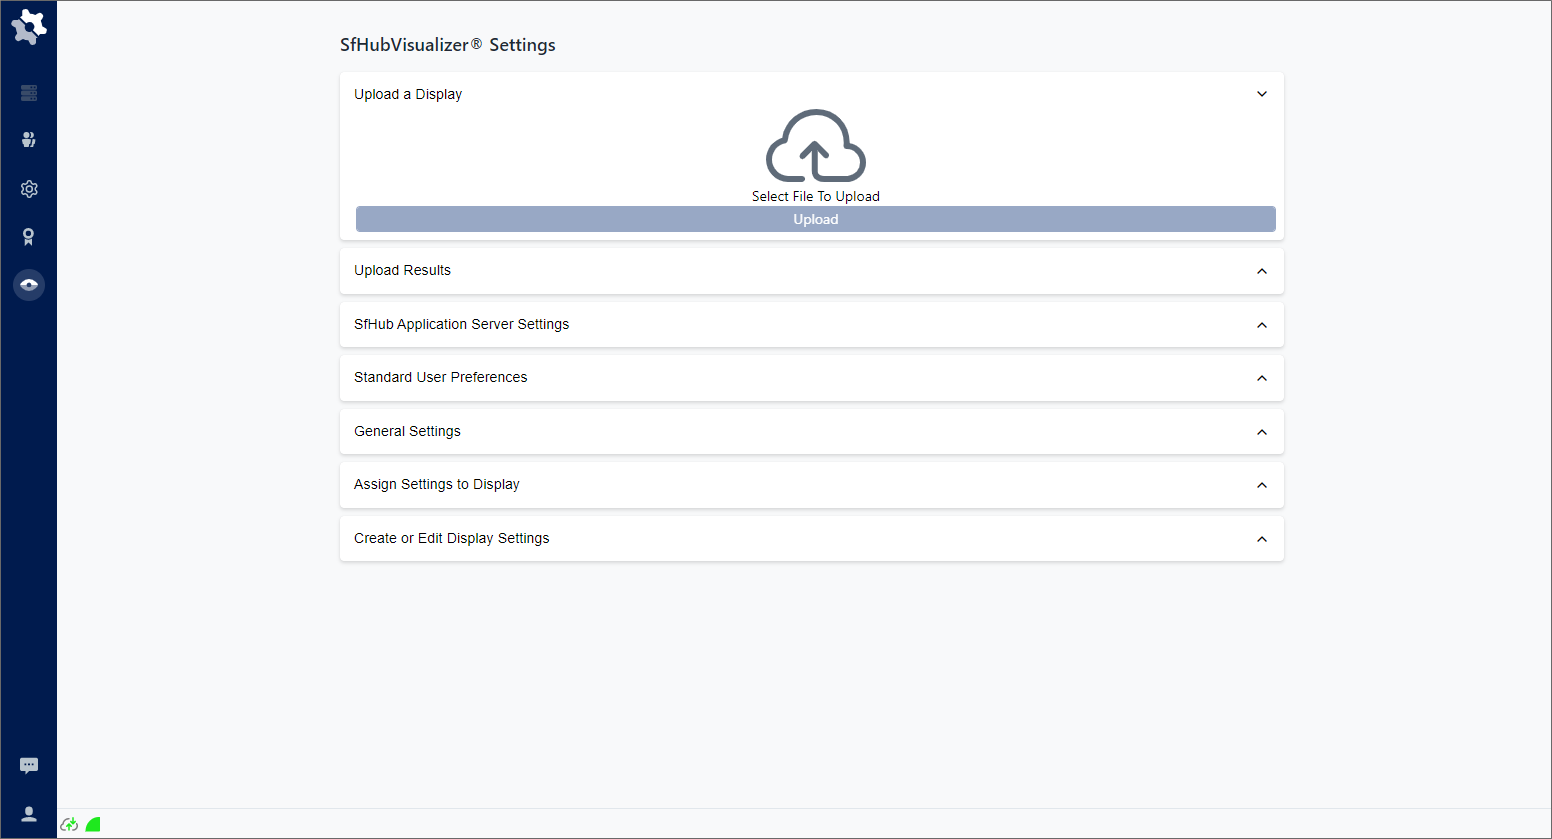Click the cloud upload icon to select file

pos(815,146)
